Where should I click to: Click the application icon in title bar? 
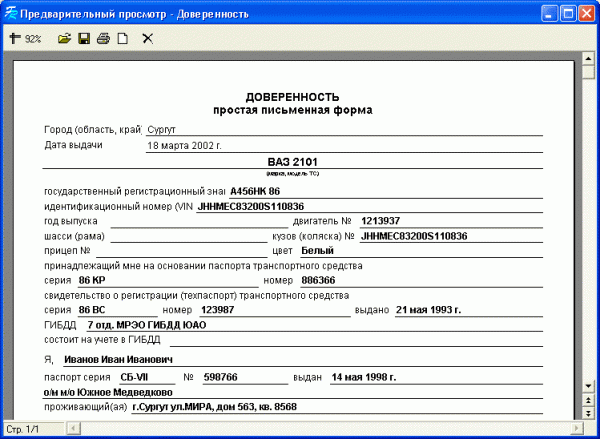(12, 12)
